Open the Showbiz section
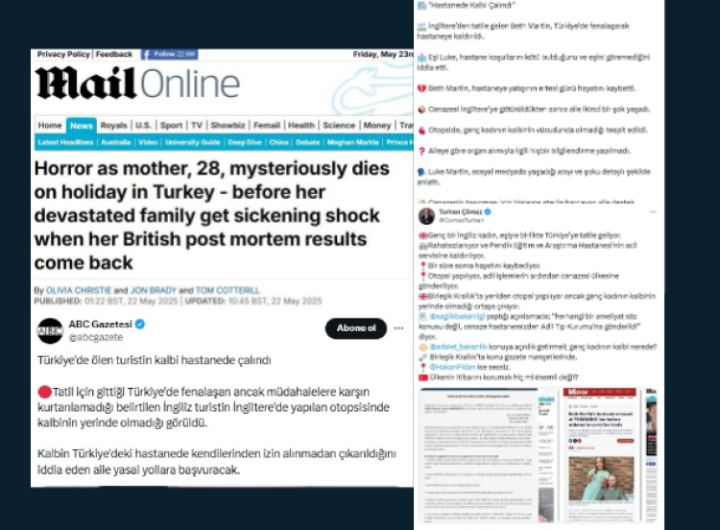This screenshot has height=530, width=720. pyautogui.click(x=228, y=125)
